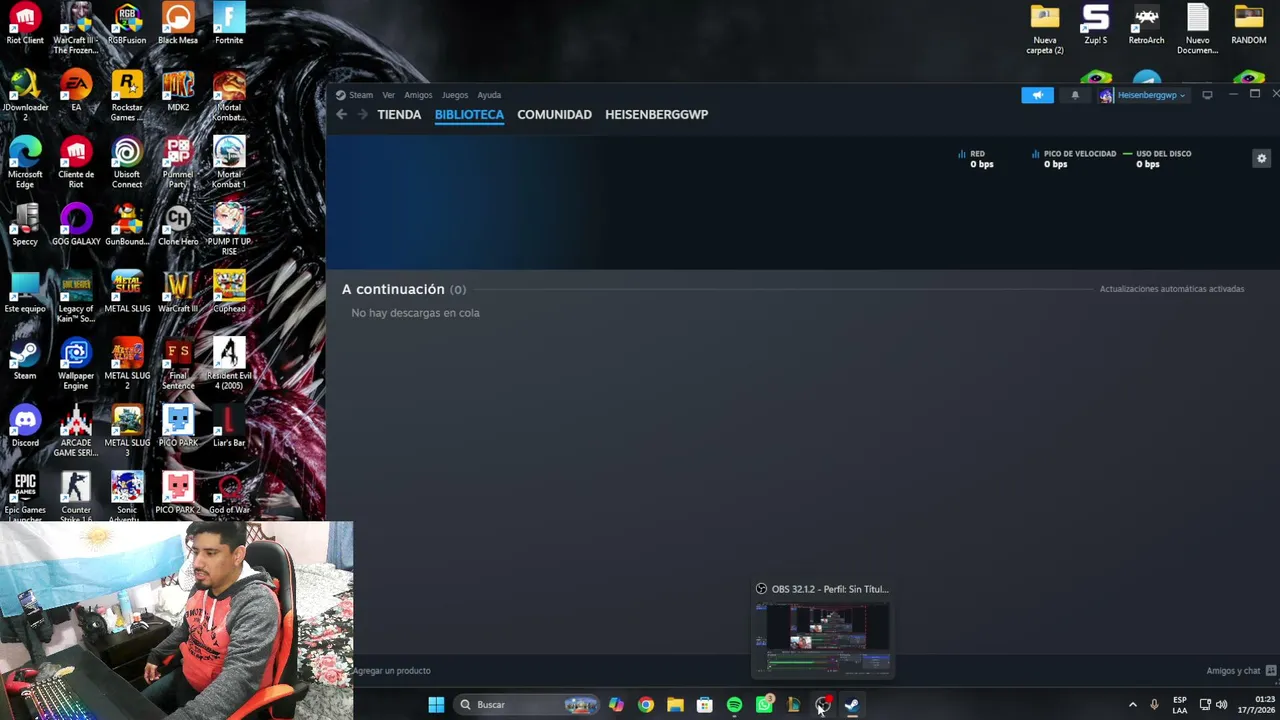This screenshot has width=1280, height=720.
Task: Select the Nueva carpeta (2) folder
Action: pyautogui.click(x=1045, y=29)
